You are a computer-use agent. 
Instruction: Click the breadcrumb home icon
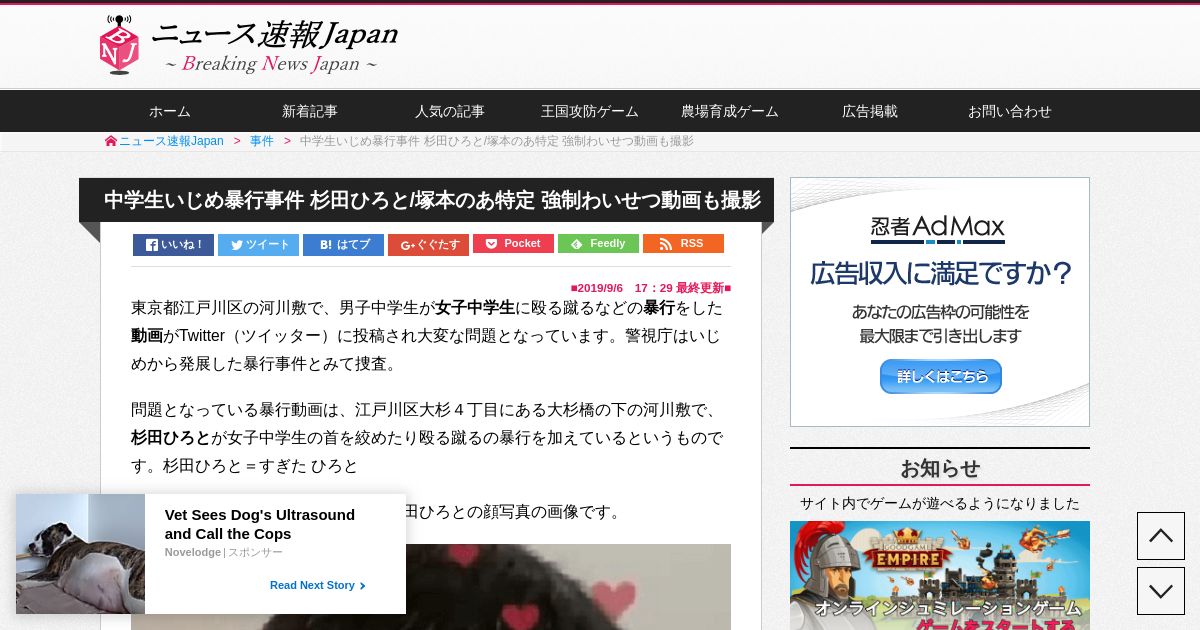pyautogui.click(x=111, y=141)
